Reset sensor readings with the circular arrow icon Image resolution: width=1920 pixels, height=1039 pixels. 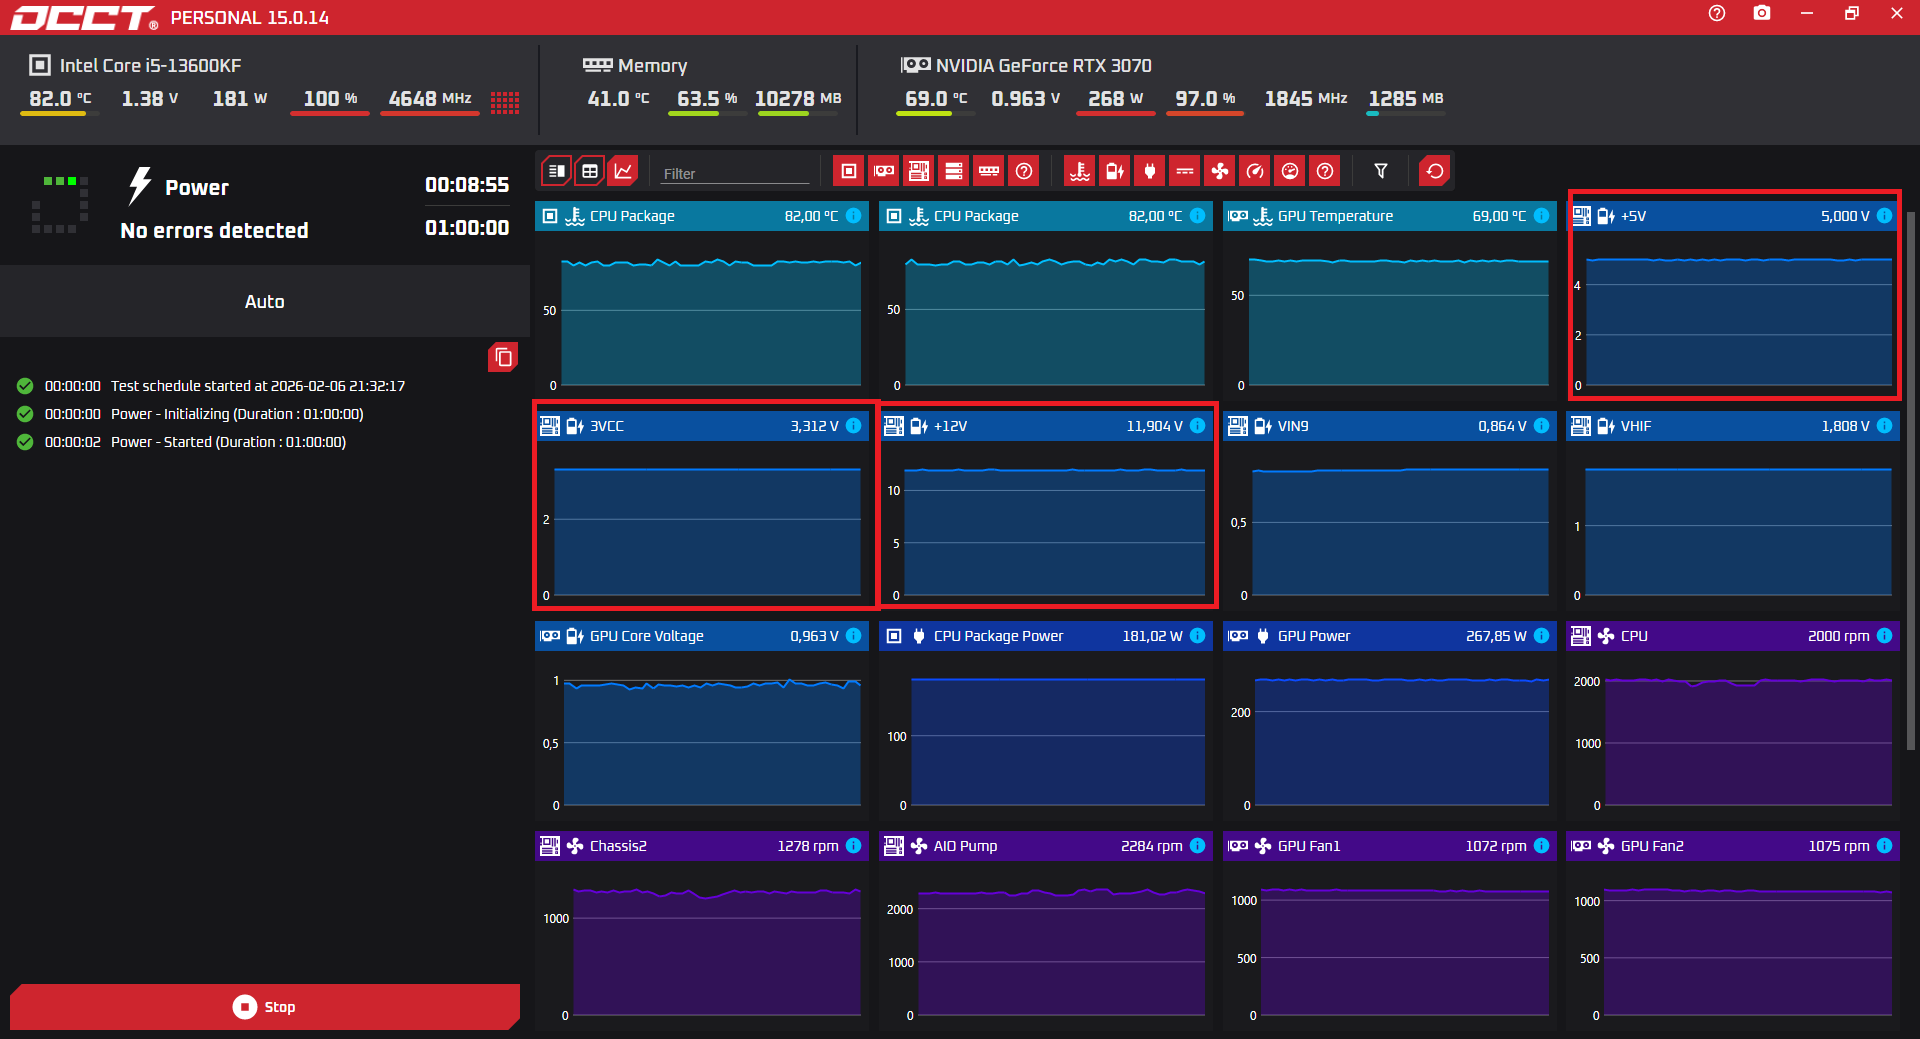pos(1435,171)
